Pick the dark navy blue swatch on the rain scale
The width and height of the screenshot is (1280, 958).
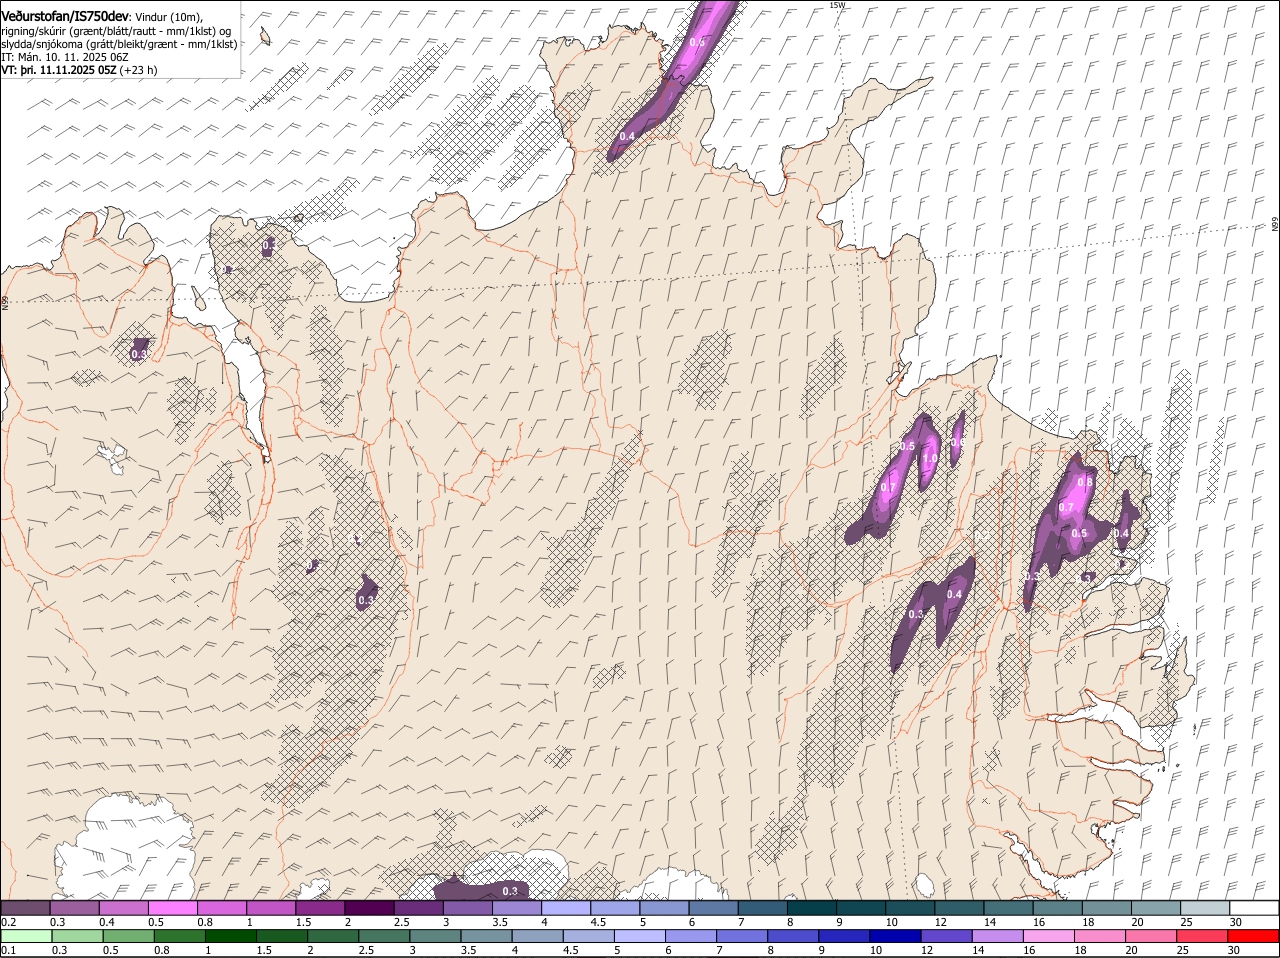coord(896,936)
